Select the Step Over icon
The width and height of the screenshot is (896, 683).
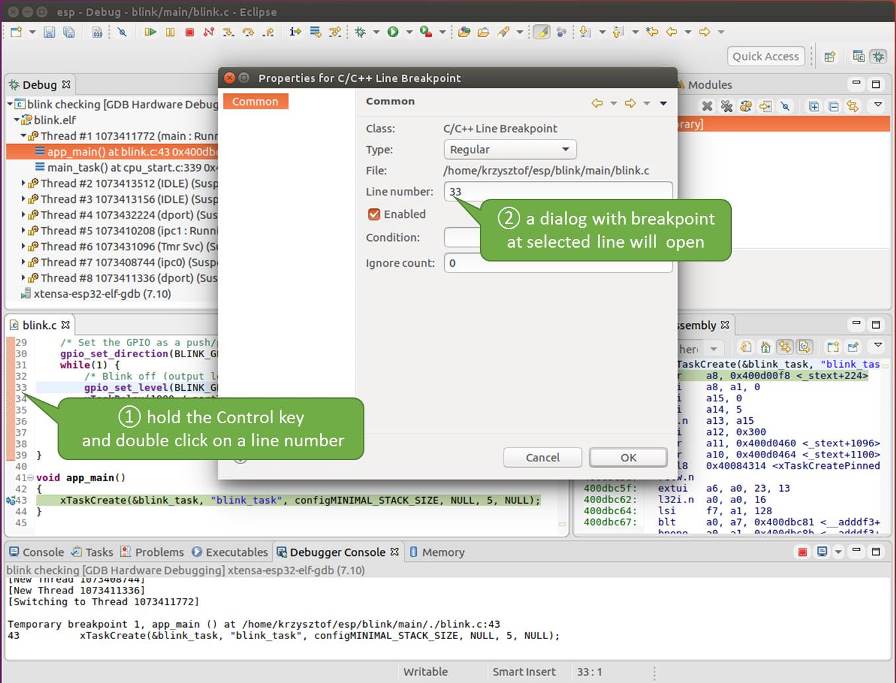click(247, 31)
